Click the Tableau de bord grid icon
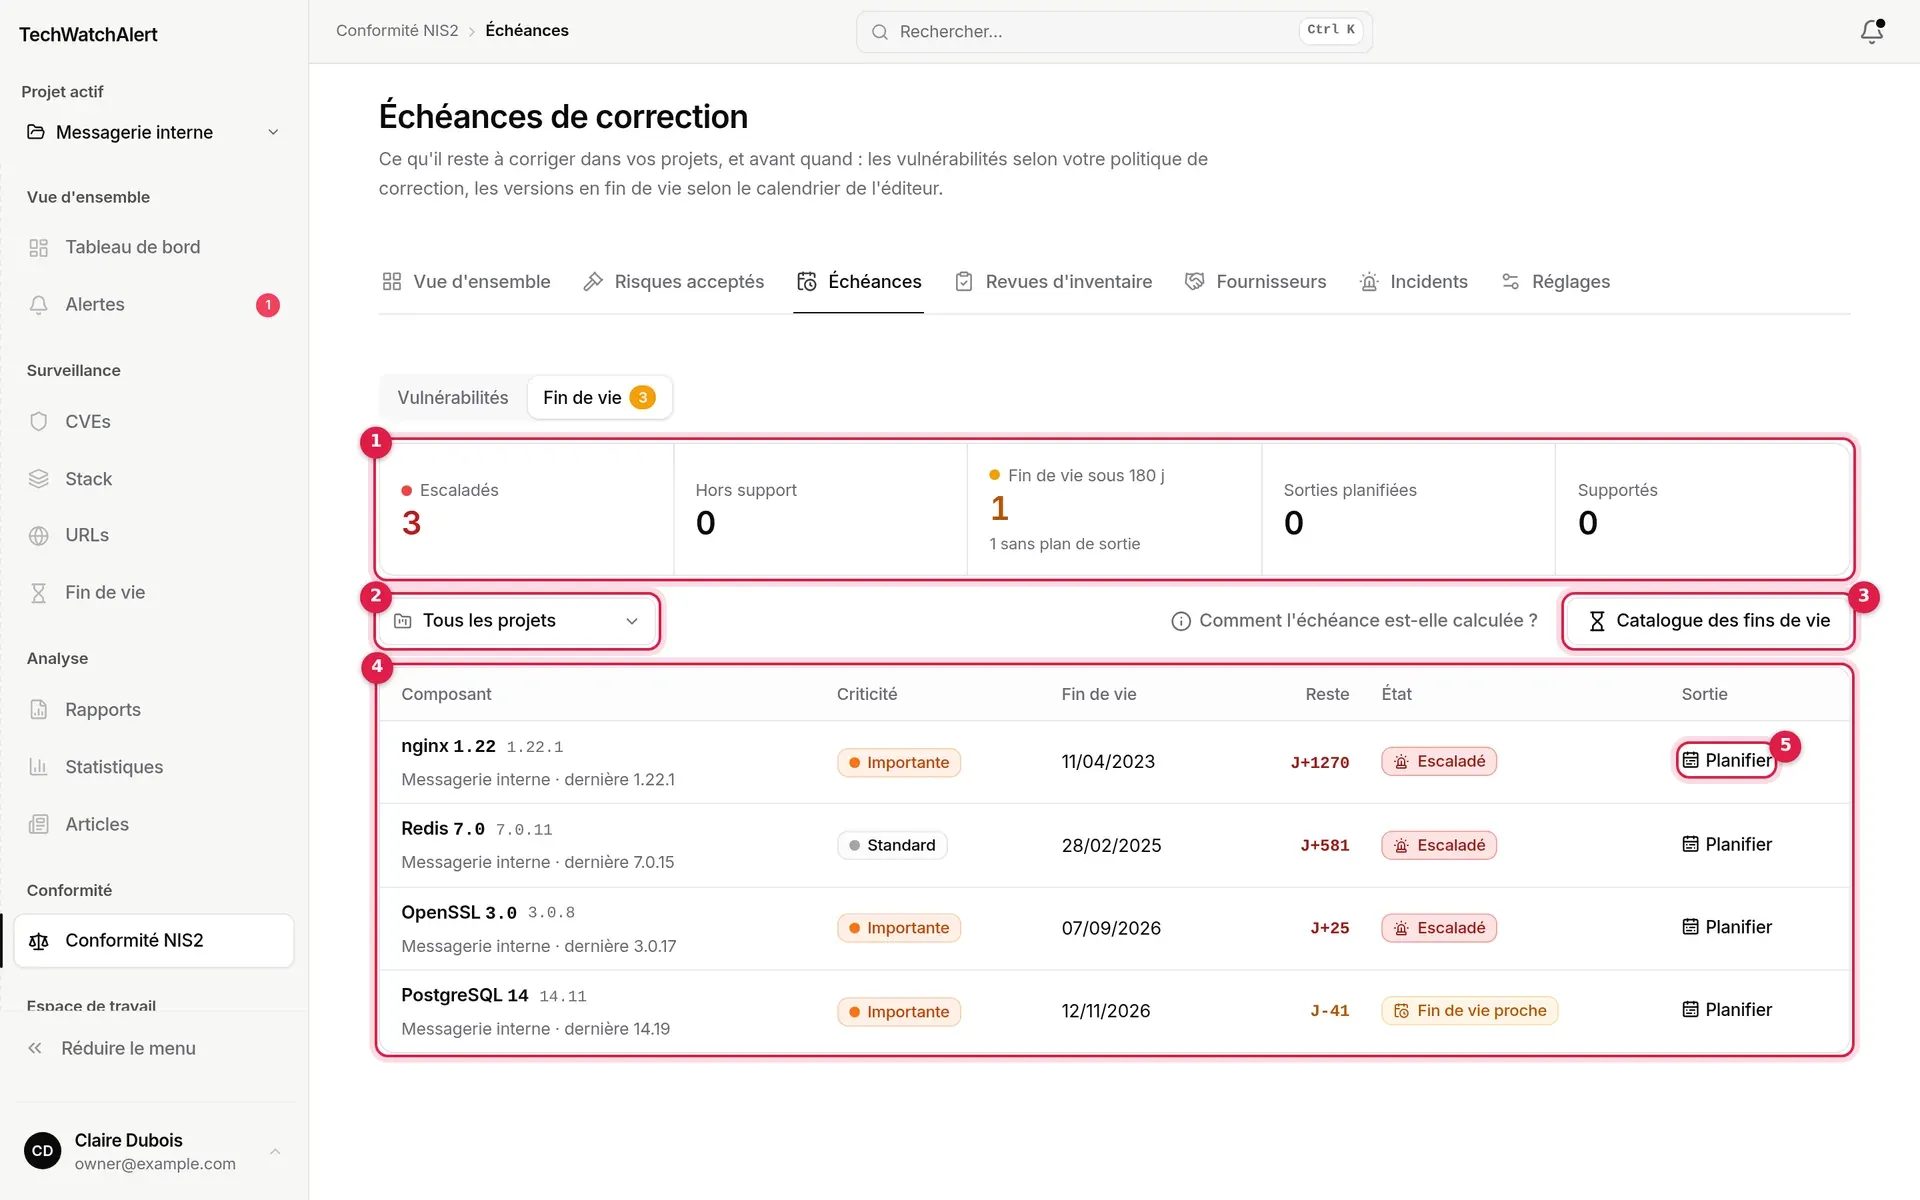 point(38,248)
